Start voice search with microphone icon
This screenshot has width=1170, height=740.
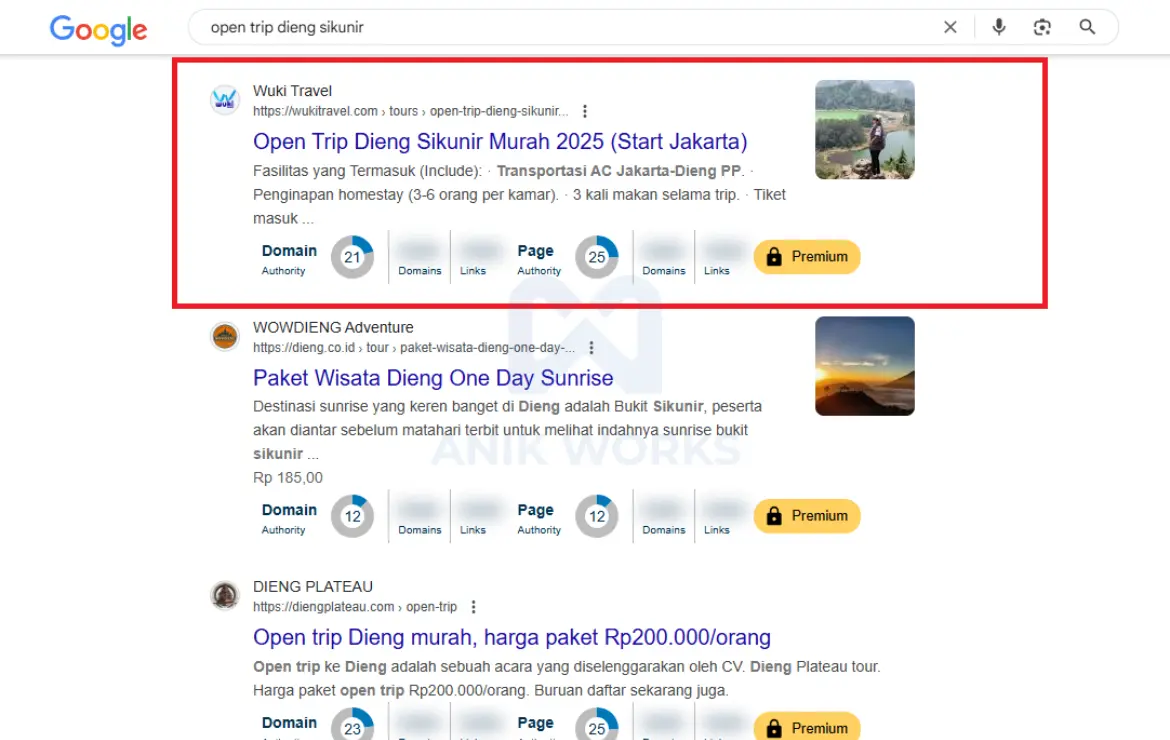998,28
